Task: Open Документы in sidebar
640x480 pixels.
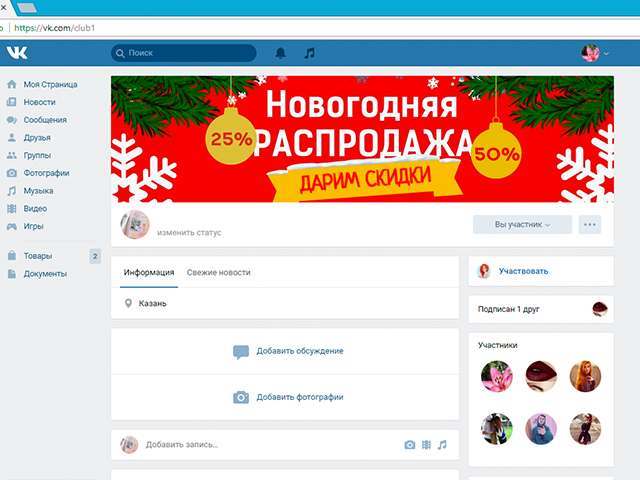Action: (x=45, y=274)
